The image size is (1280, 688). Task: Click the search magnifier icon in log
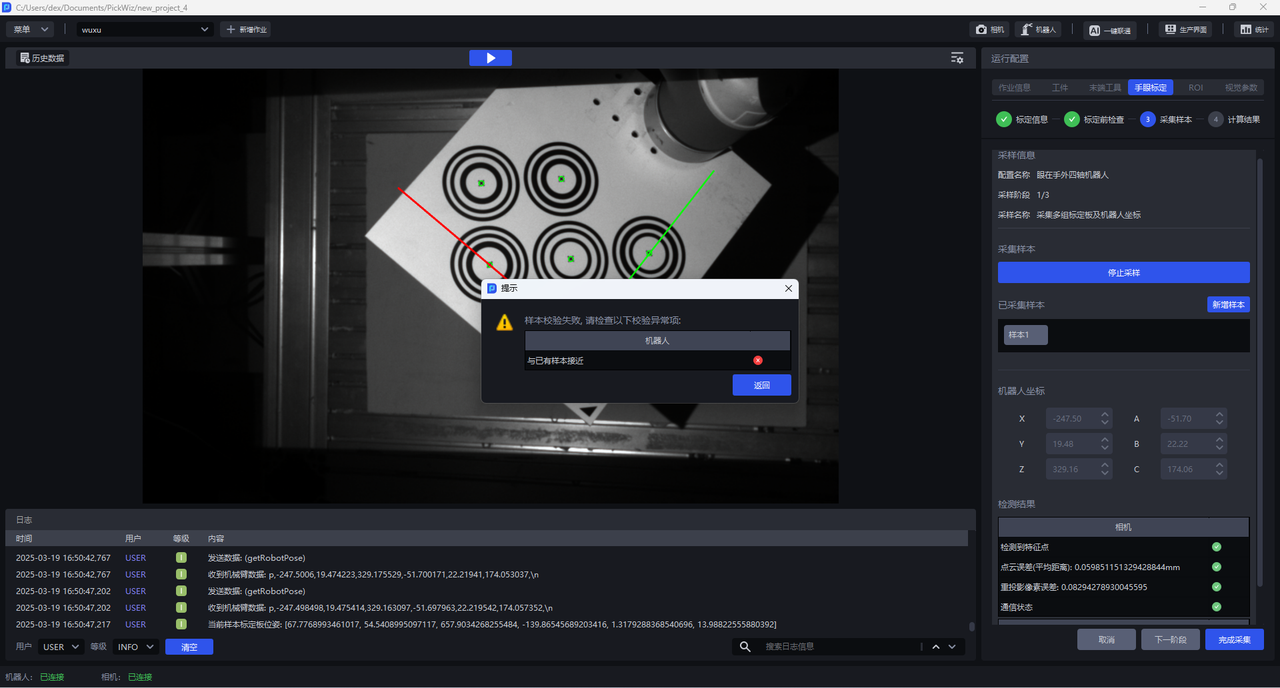[x=745, y=647]
